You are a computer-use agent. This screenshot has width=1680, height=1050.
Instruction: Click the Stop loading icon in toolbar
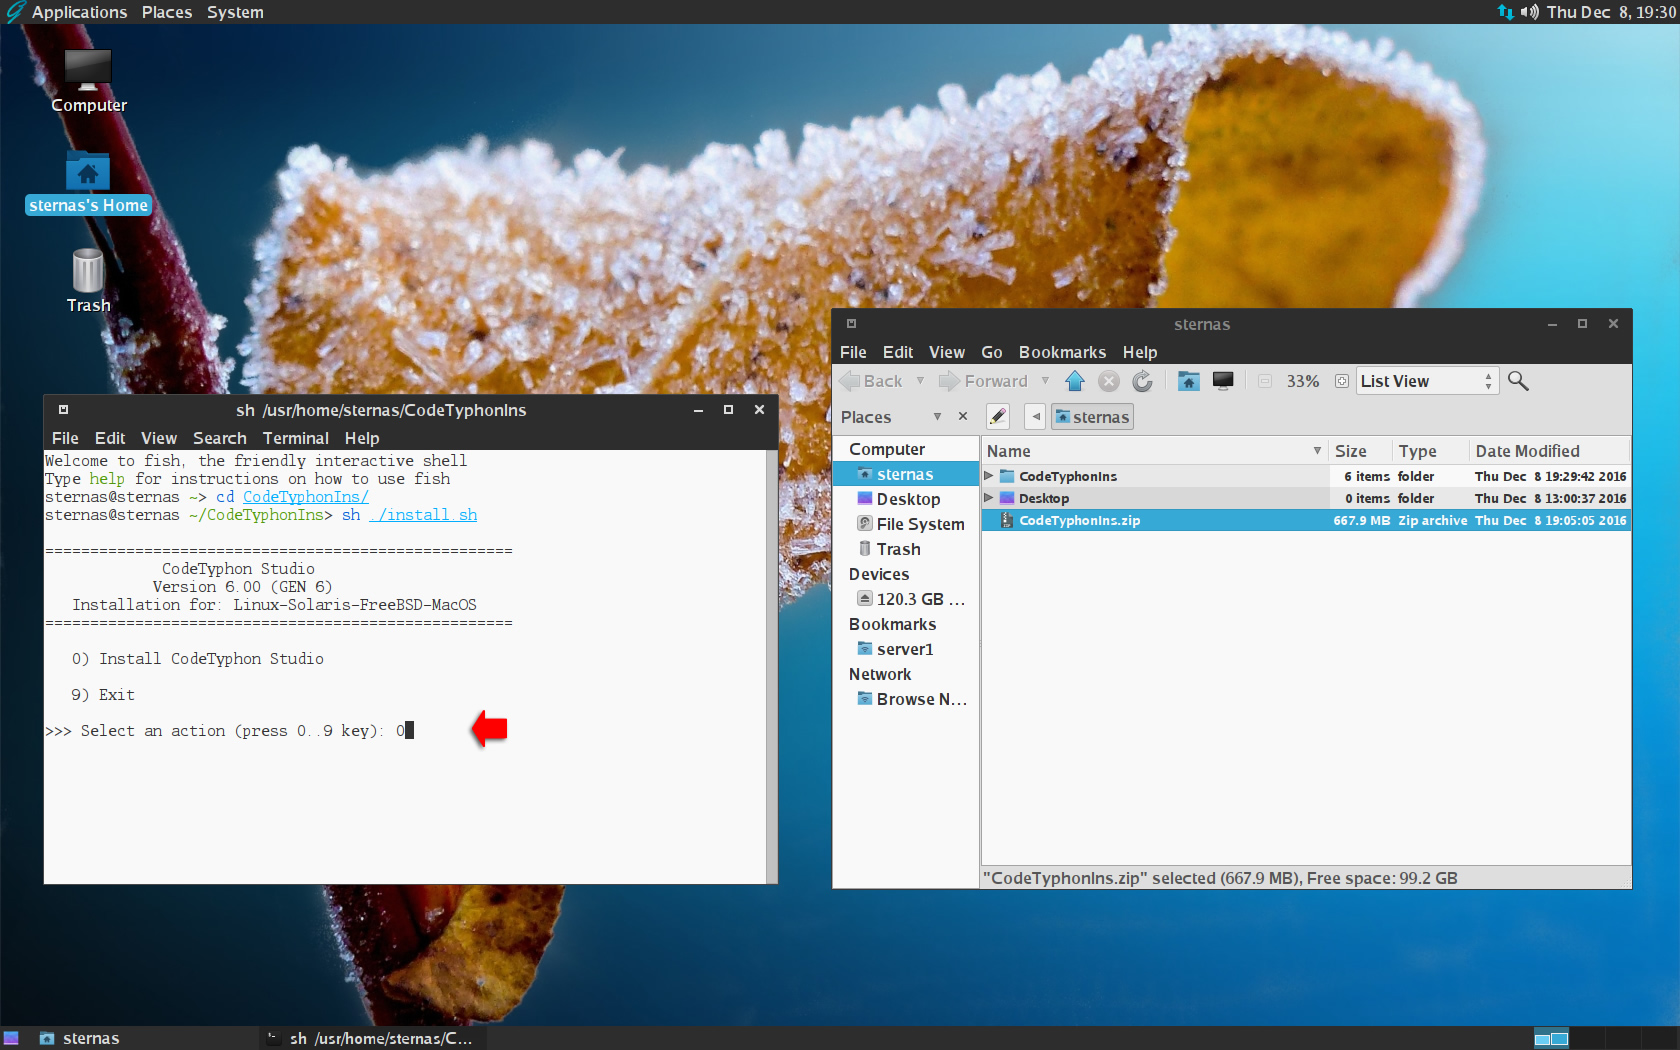point(1109,381)
